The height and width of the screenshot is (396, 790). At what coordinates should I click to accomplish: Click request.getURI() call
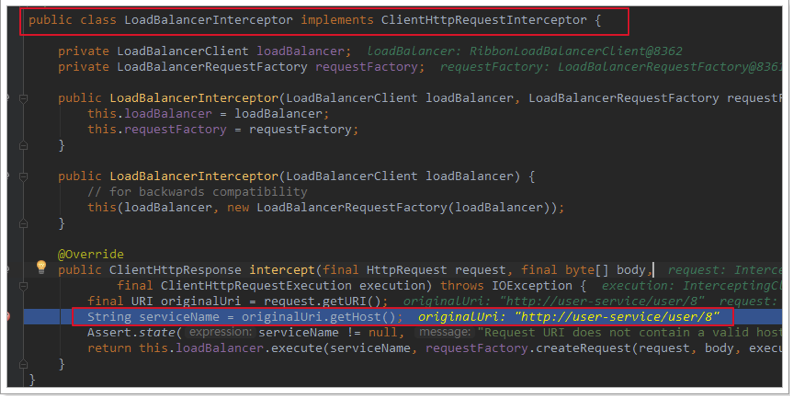click(x=322, y=301)
